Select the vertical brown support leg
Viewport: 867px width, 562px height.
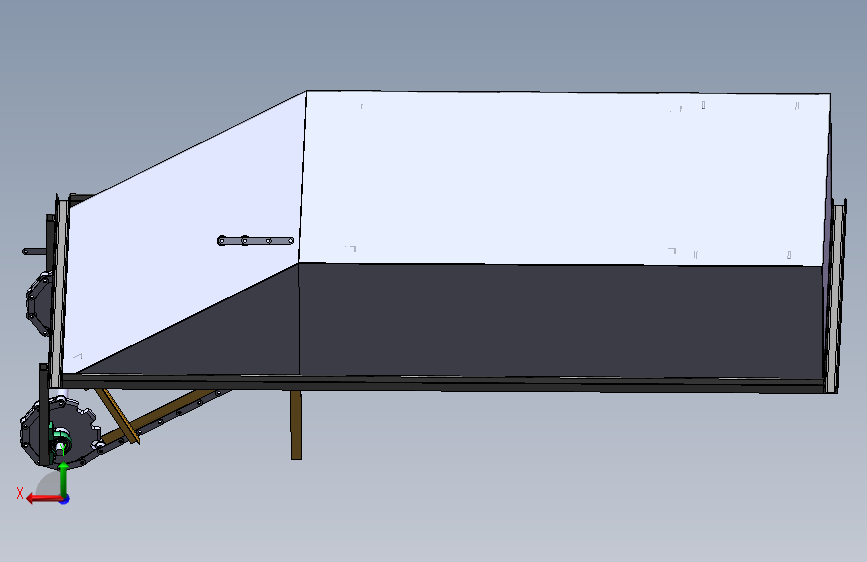point(296,425)
